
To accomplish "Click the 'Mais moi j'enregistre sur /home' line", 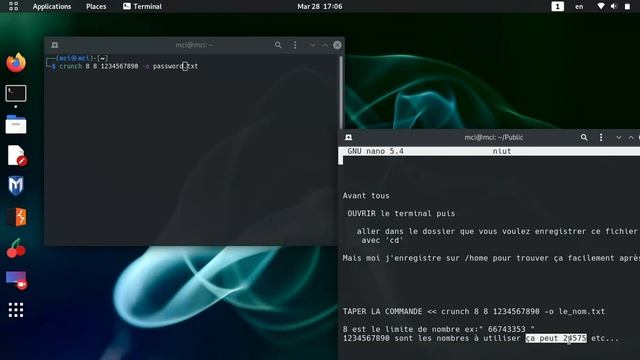I will (x=491, y=258).
